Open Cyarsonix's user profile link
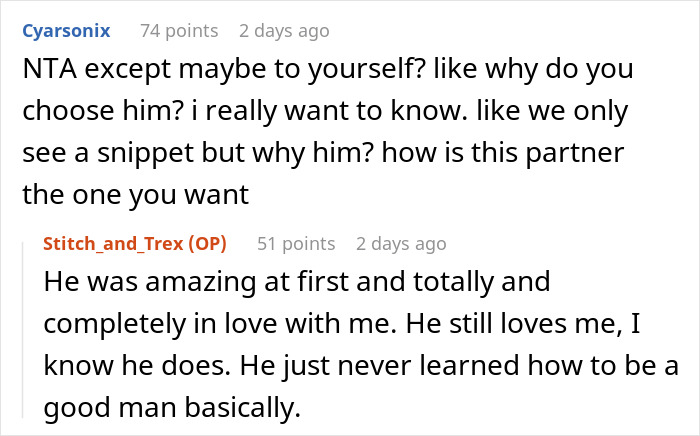Image resolution: width=700 pixels, height=436 pixels. pos(66,31)
